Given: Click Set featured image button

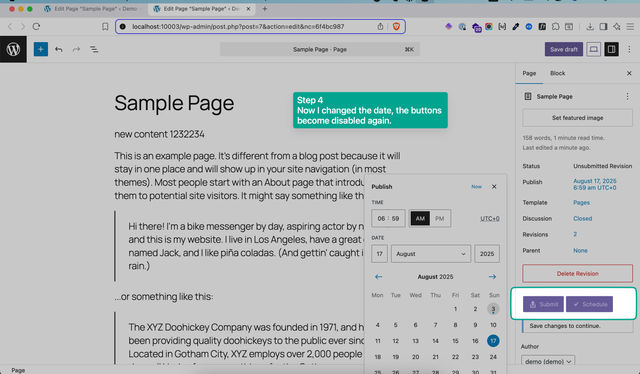Looking at the screenshot, I should coord(578,118).
